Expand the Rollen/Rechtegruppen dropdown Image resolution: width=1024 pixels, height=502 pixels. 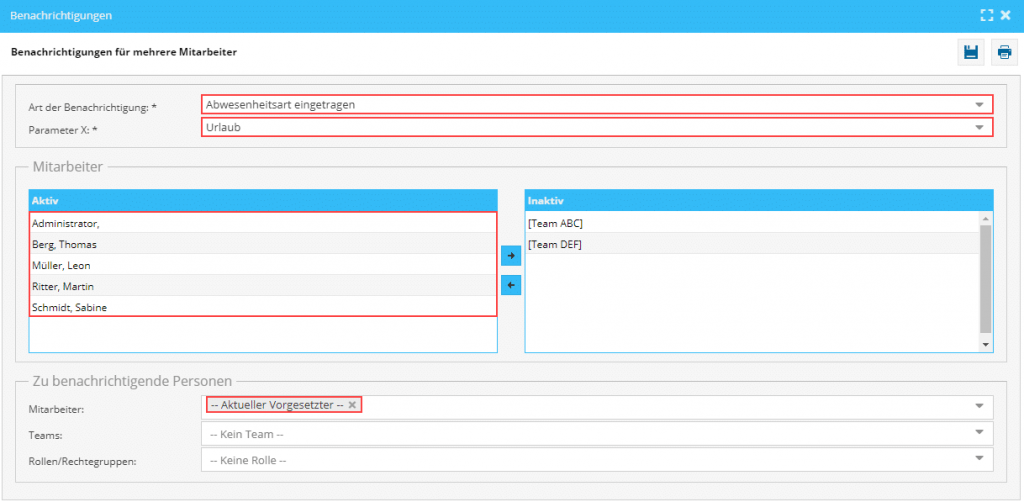[x=980, y=459]
